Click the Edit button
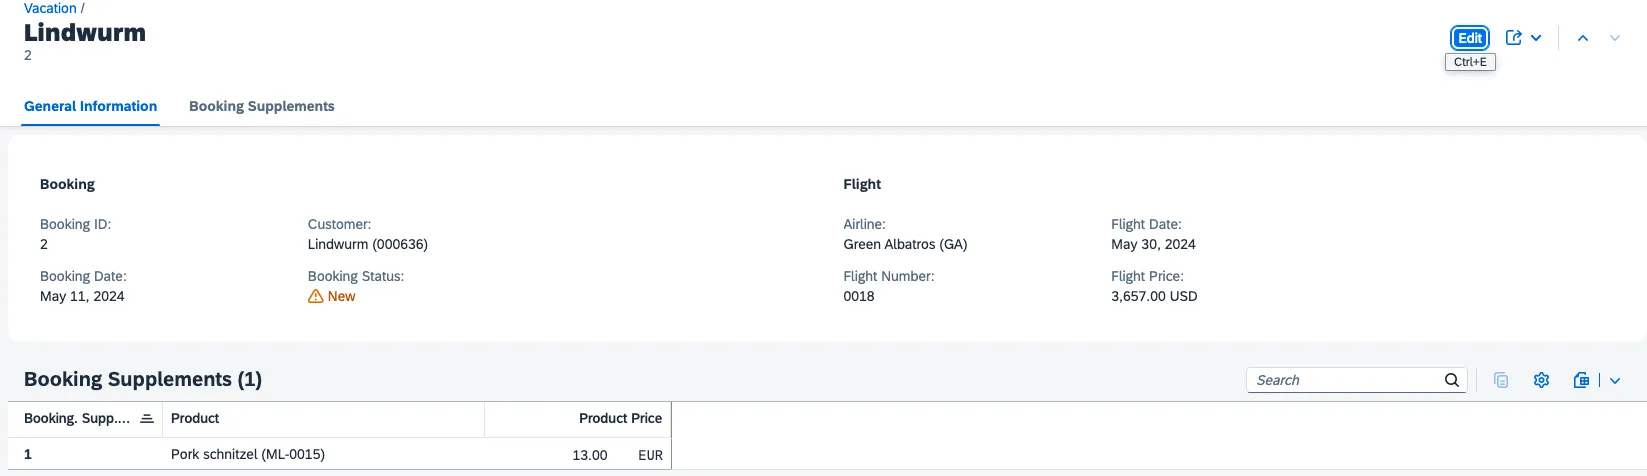The image size is (1647, 476). [x=1469, y=38]
